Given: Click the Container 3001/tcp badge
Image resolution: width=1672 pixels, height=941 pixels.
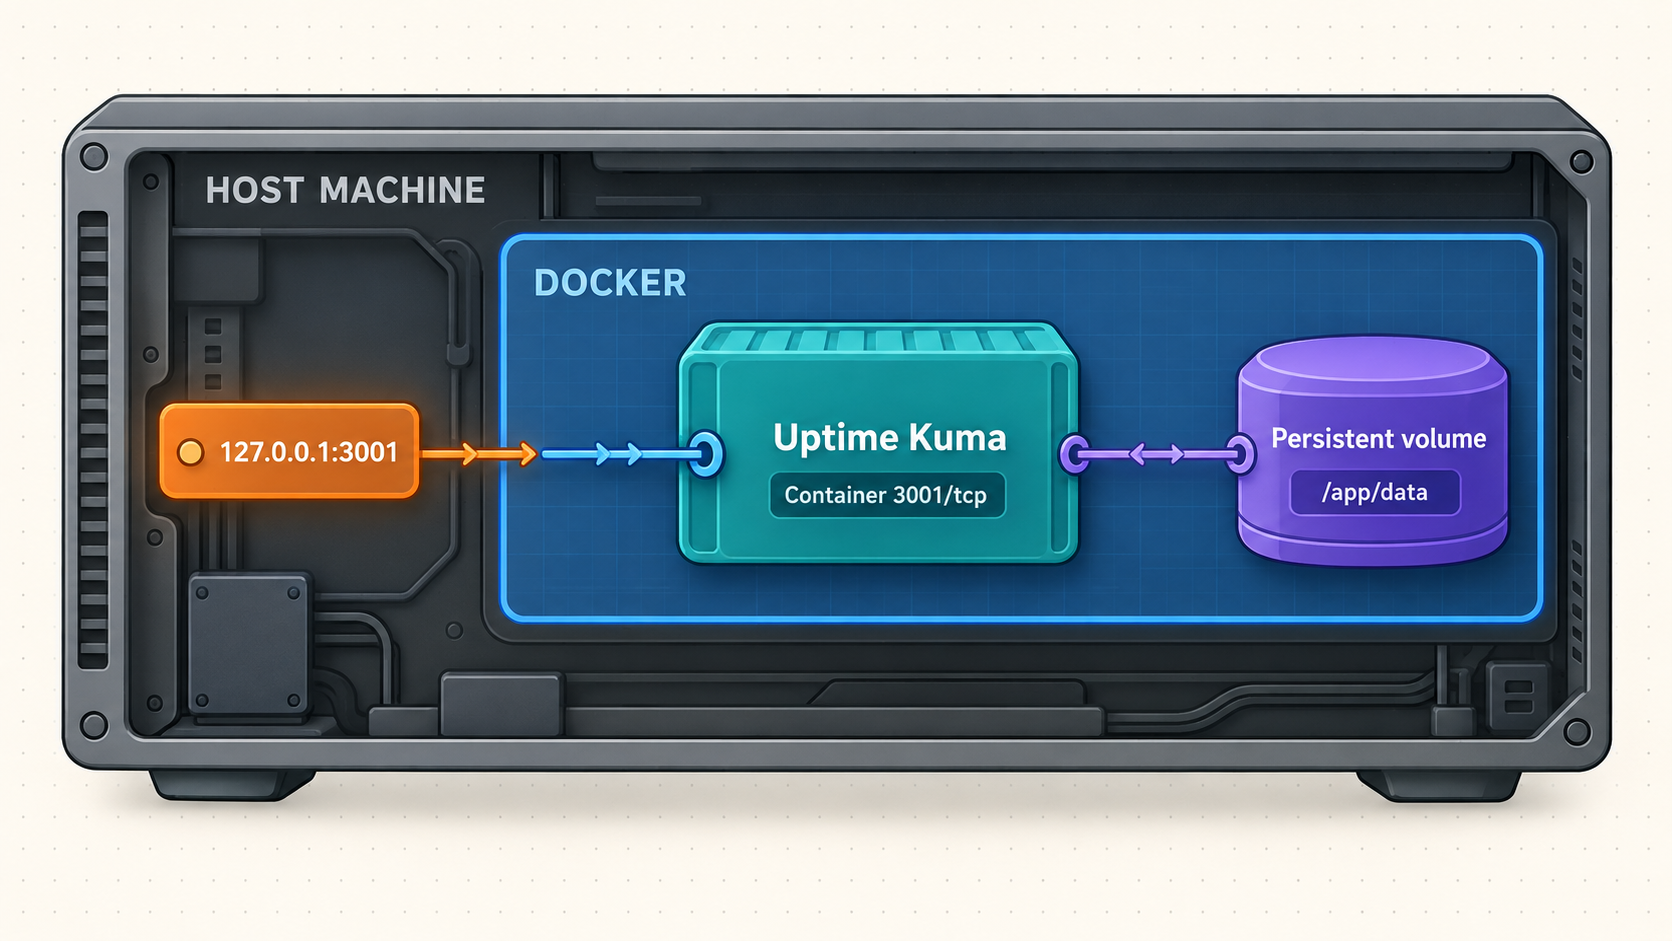Looking at the screenshot, I should point(886,495).
